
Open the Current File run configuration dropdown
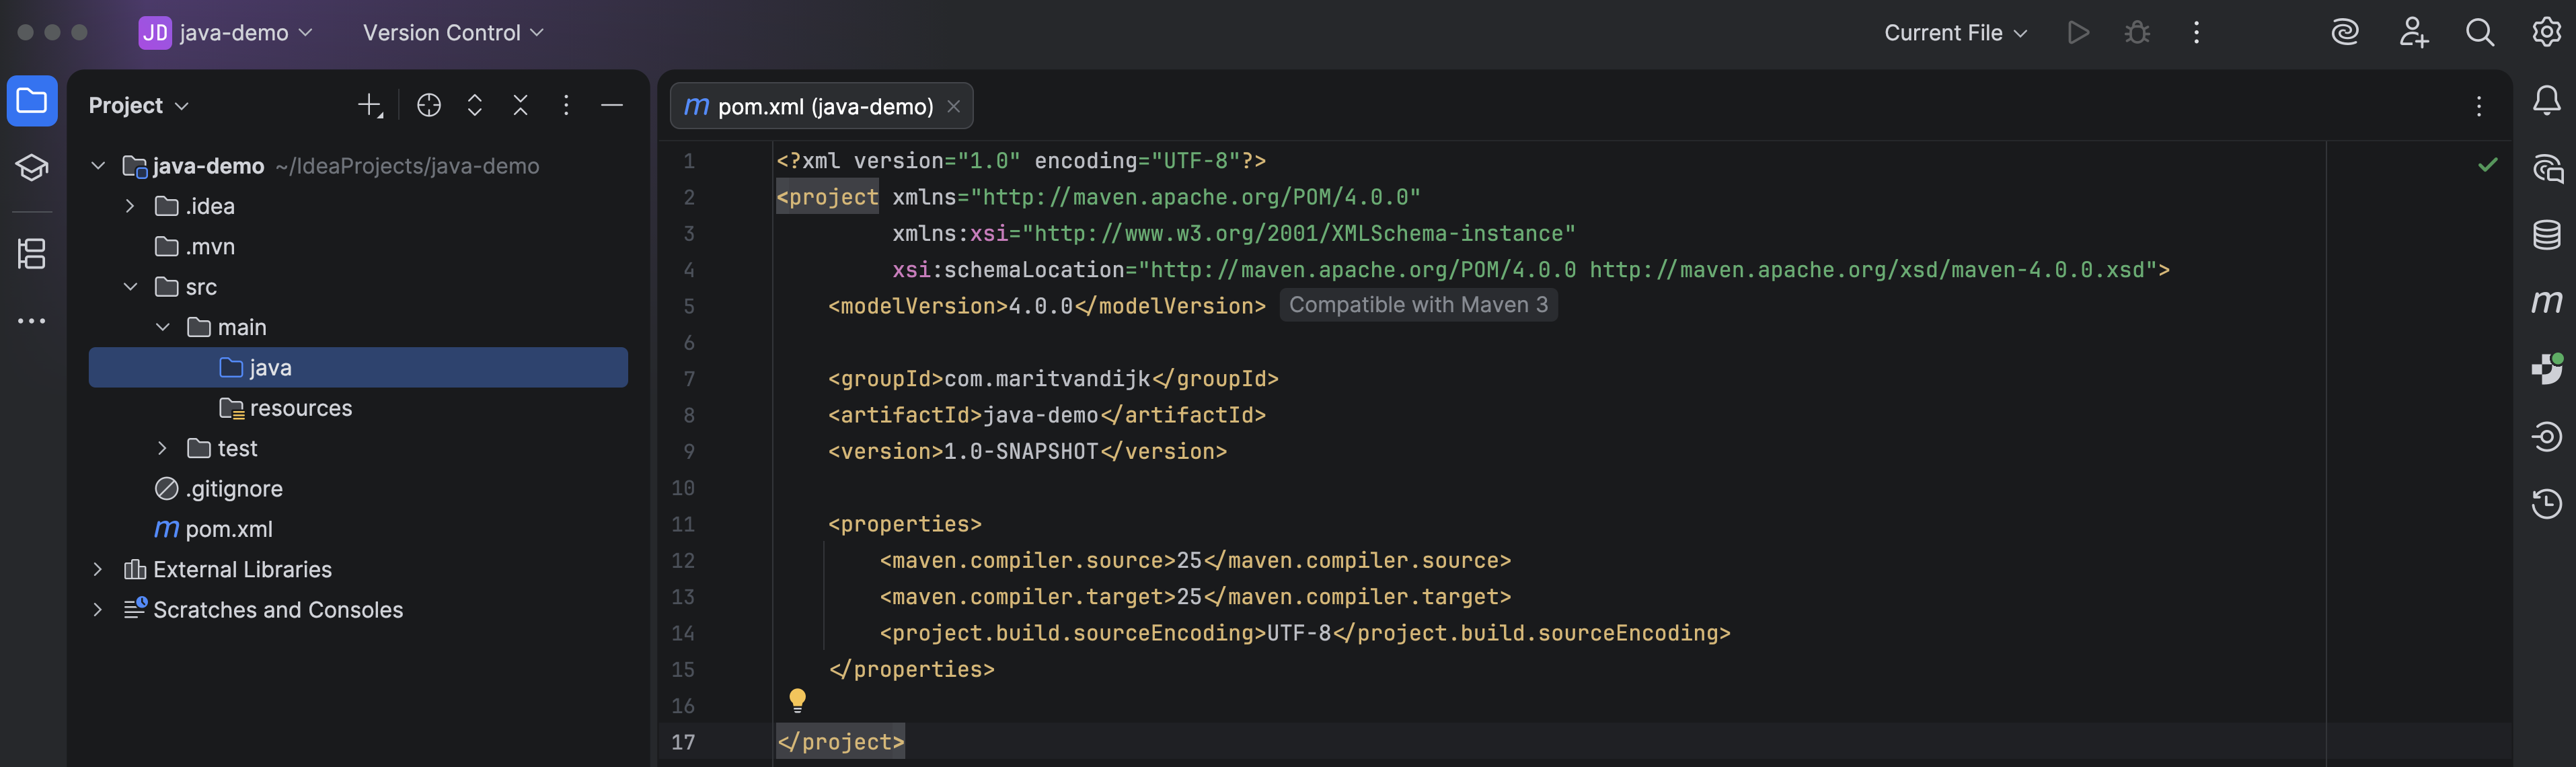pos(1955,33)
